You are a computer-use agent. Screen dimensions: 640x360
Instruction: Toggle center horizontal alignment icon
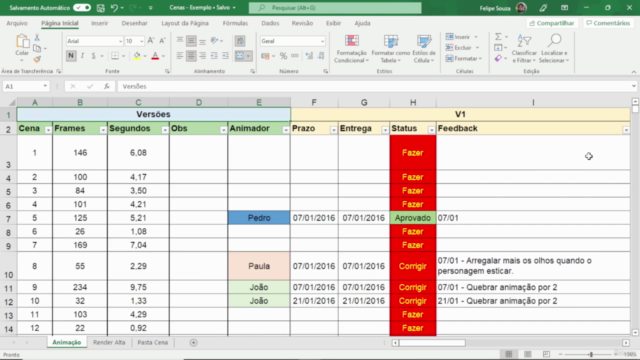tap(191, 56)
